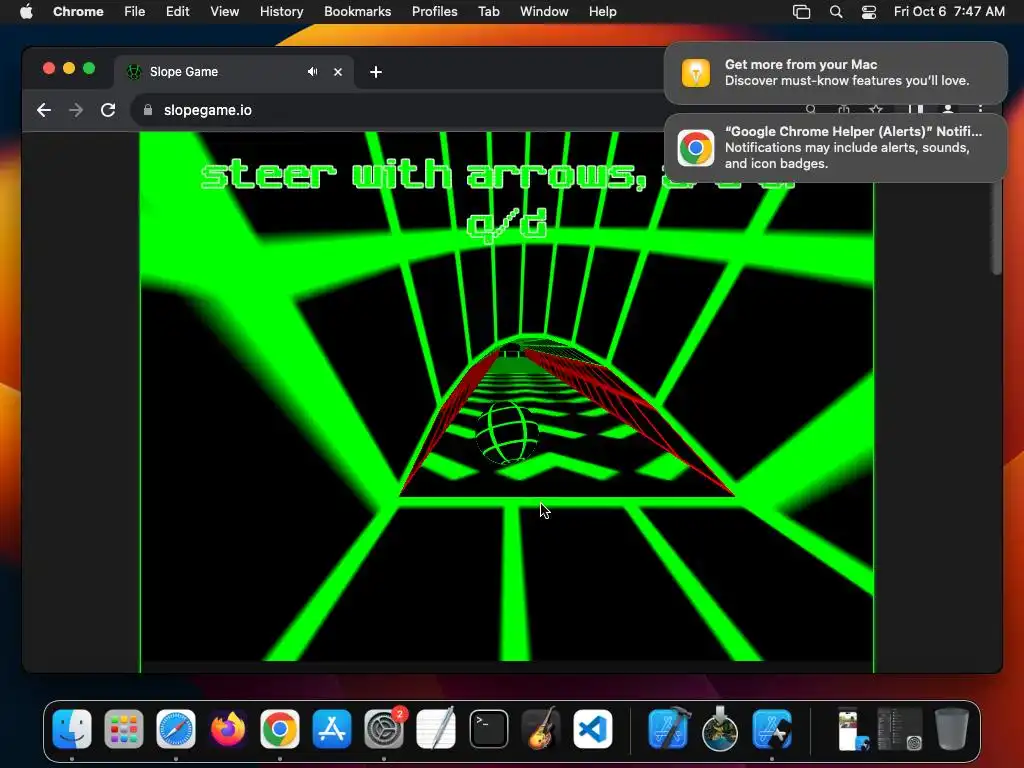Open the Help menu
Image resolution: width=1024 pixels, height=768 pixels.
(602, 12)
